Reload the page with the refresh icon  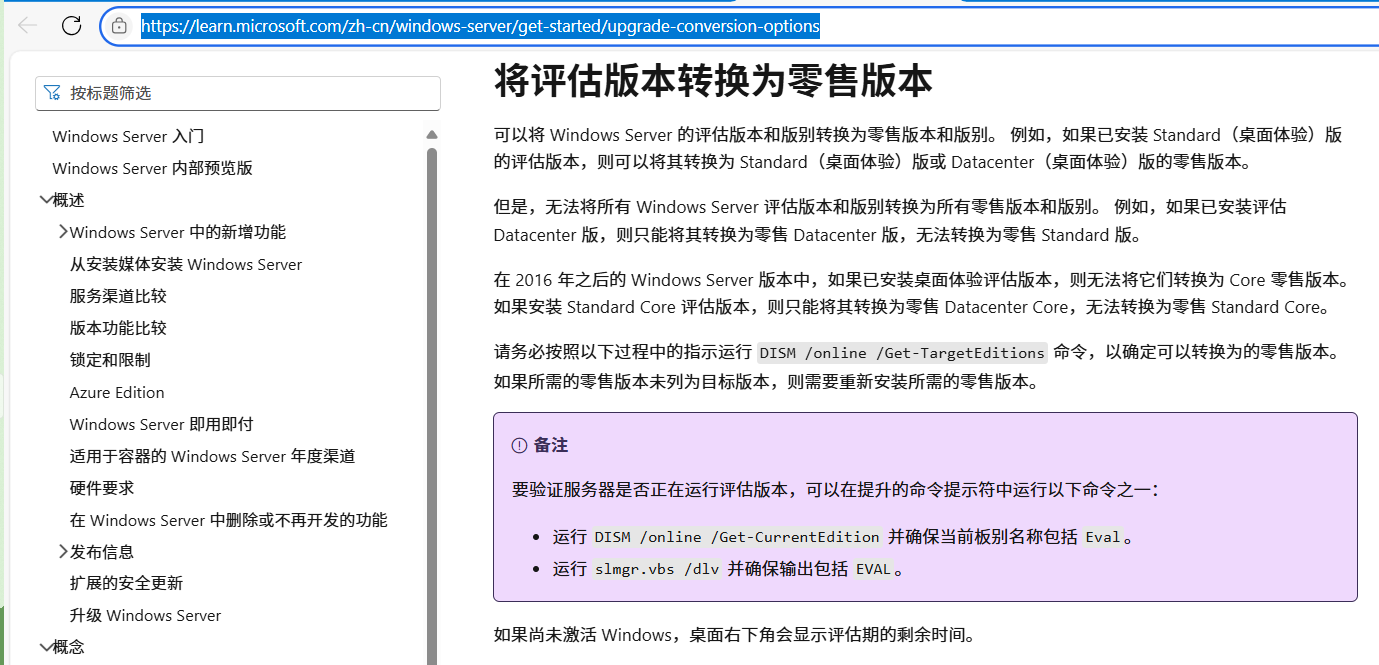pyautogui.click(x=71, y=26)
